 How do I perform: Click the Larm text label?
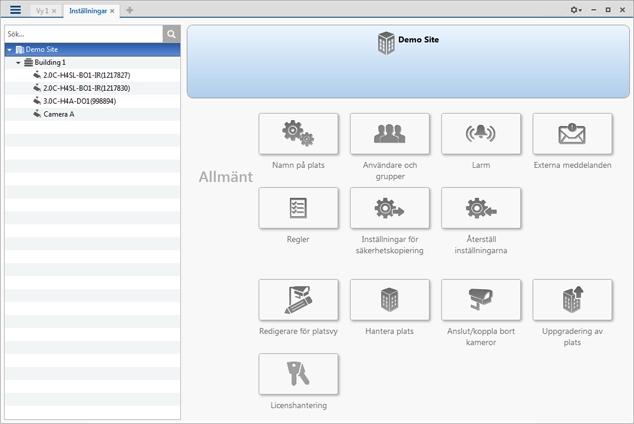tap(481, 165)
